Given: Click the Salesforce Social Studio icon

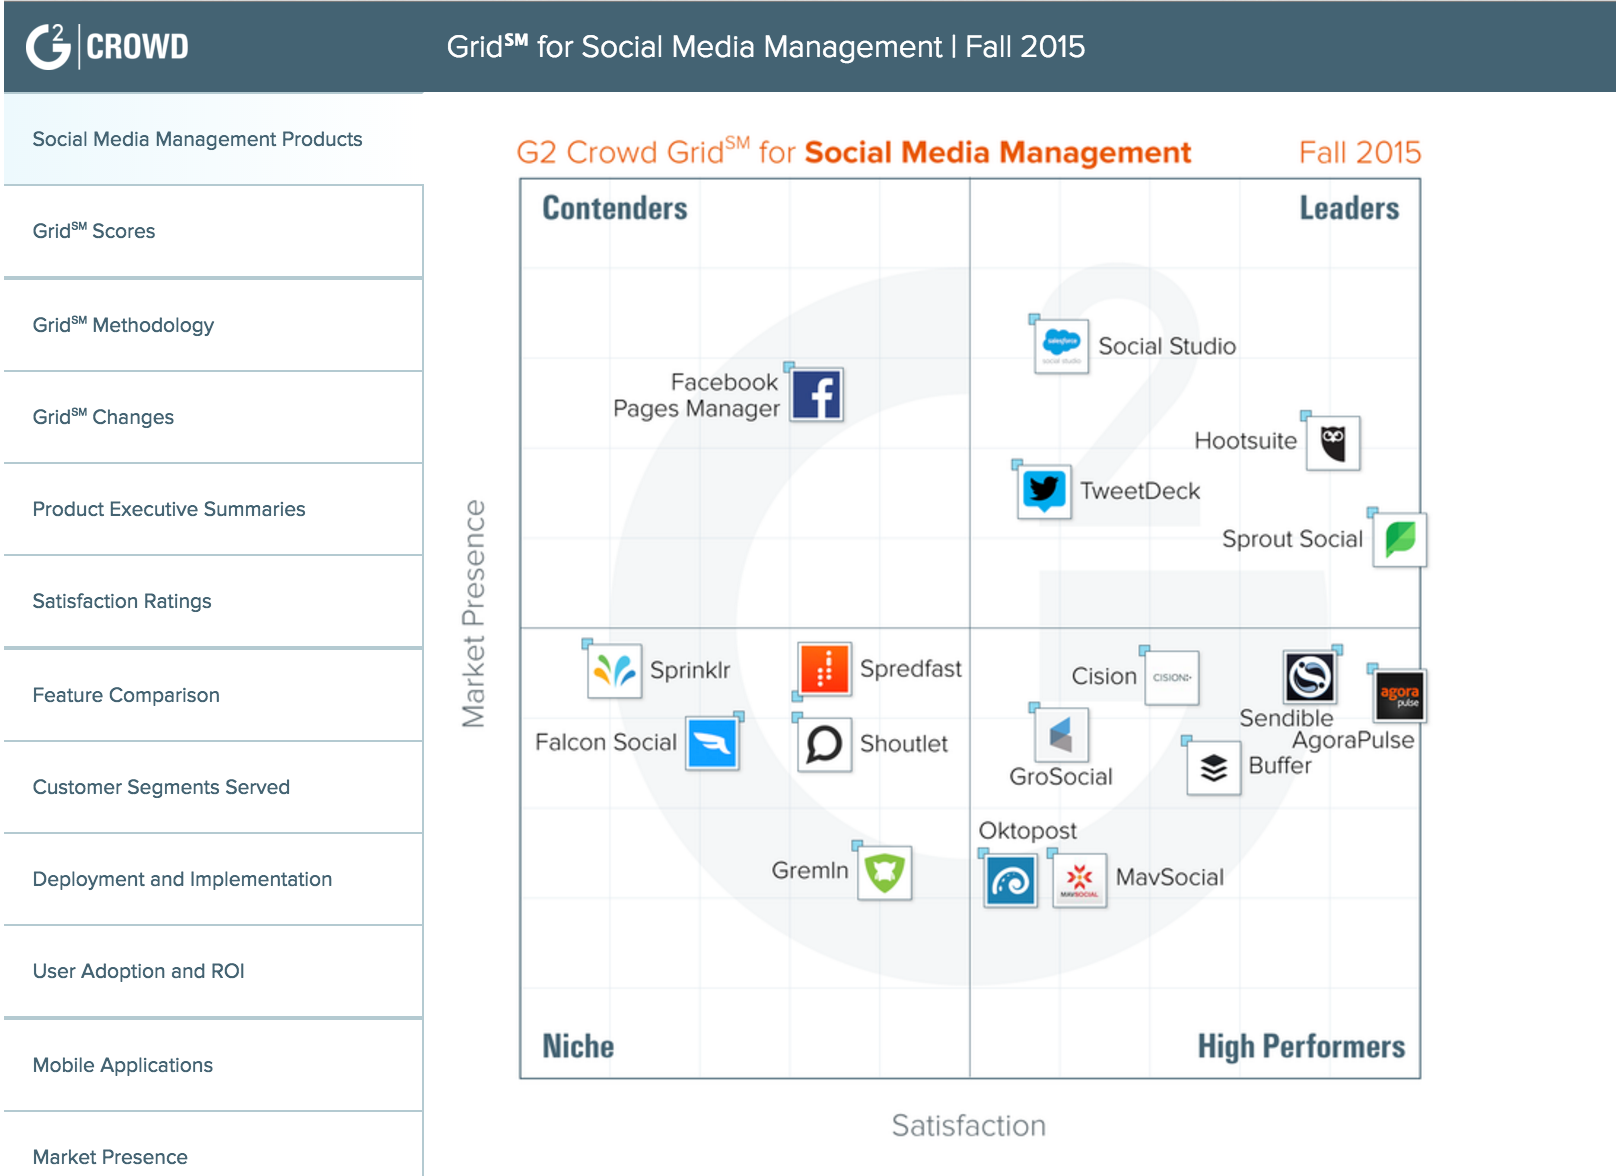Looking at the screenshot, I should coord(1061,347).
